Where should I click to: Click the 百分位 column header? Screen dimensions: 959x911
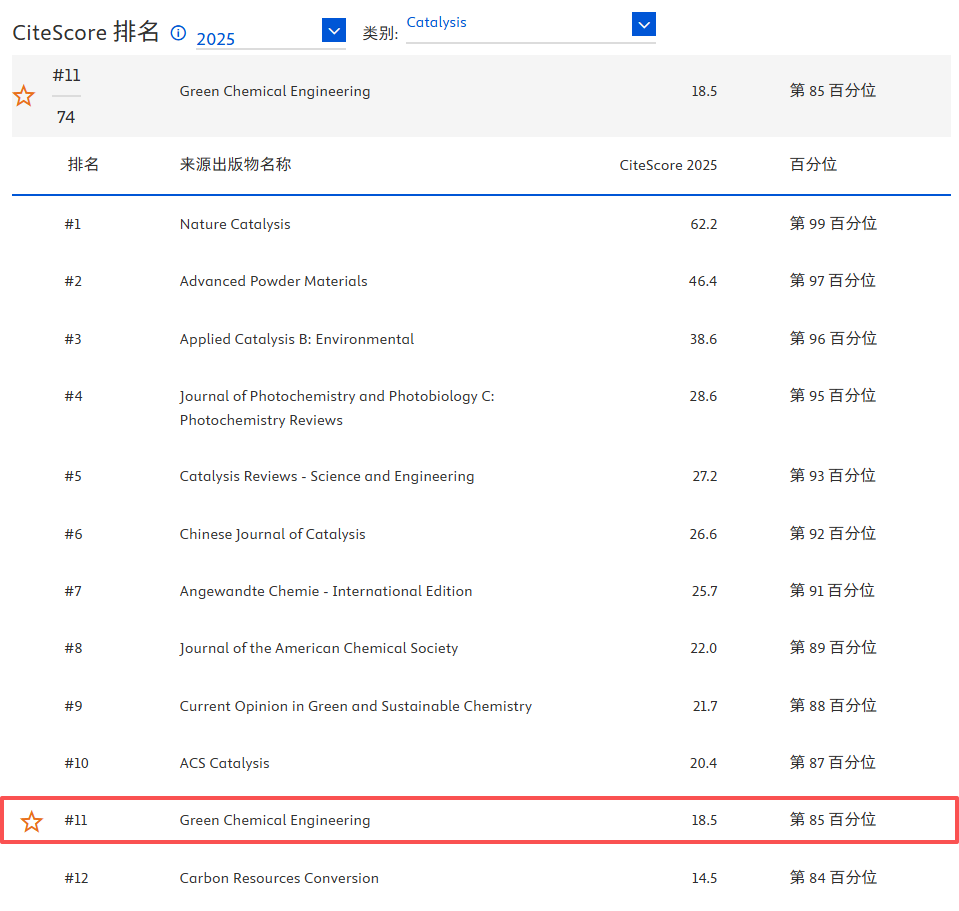click(x=813, y=164)
